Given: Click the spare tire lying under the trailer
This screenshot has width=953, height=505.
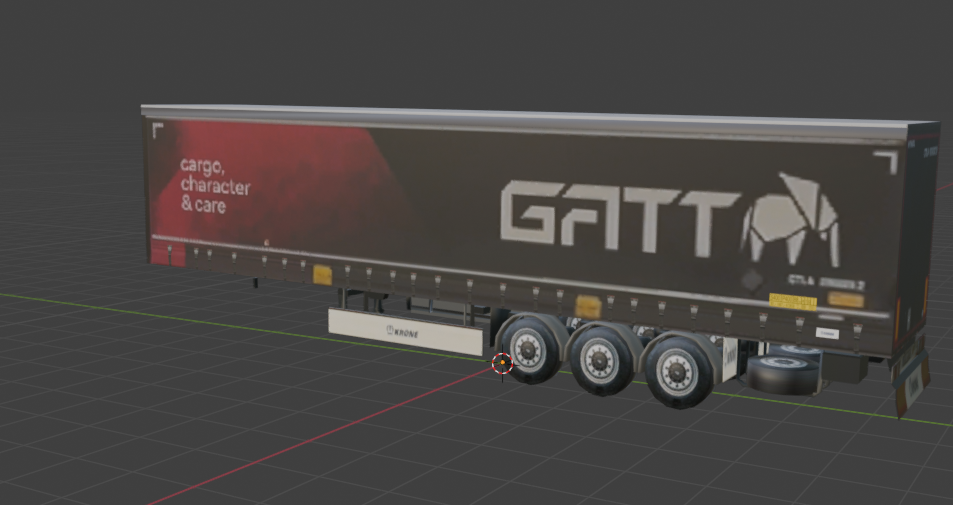Looking at the screenshot, I should point(783,375).
